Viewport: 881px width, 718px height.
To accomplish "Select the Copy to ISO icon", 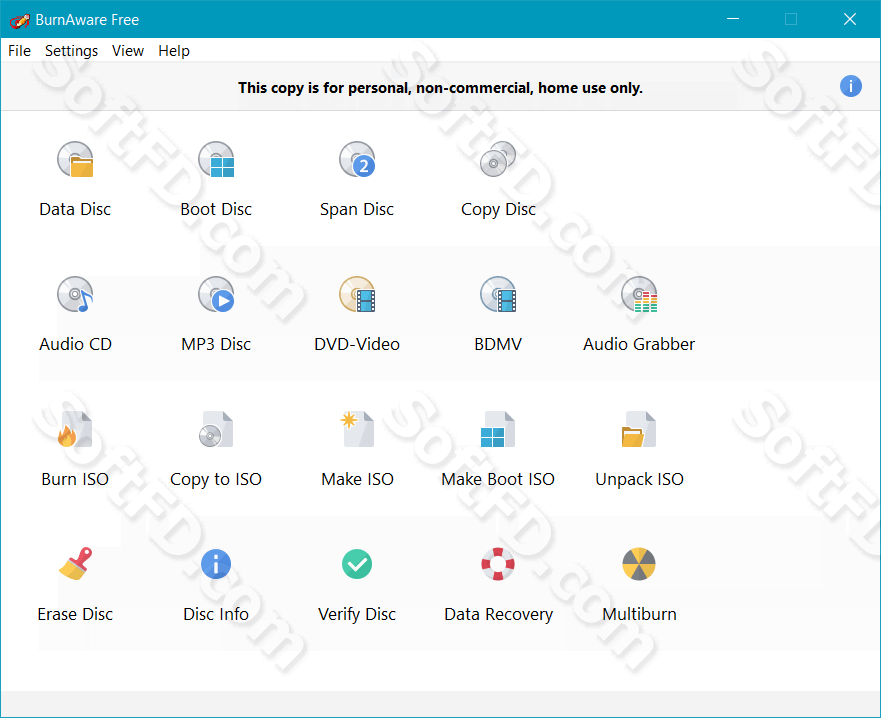I will (216, 429).
